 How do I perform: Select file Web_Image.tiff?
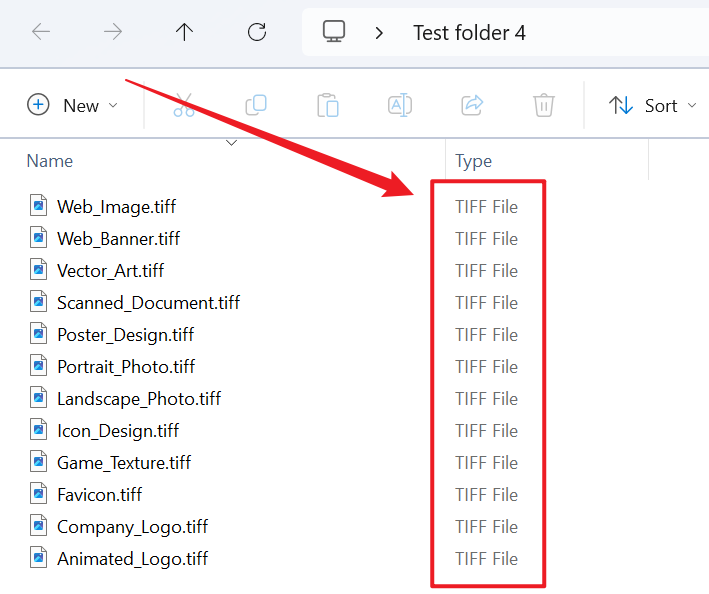click(x=116, y=207)
